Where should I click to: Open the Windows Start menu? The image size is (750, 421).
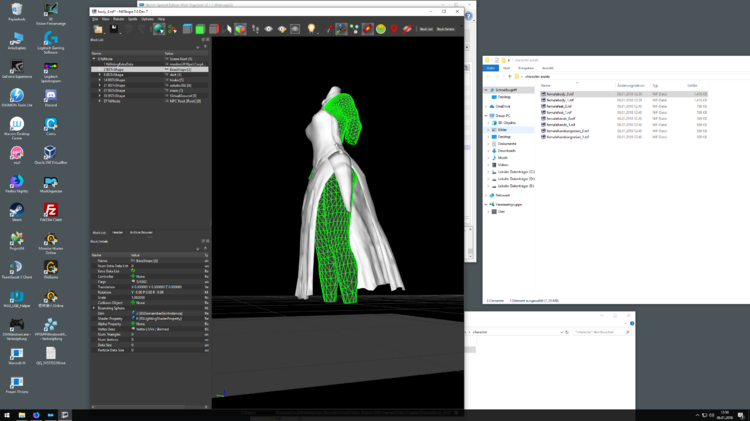click(x=7, y=415)
